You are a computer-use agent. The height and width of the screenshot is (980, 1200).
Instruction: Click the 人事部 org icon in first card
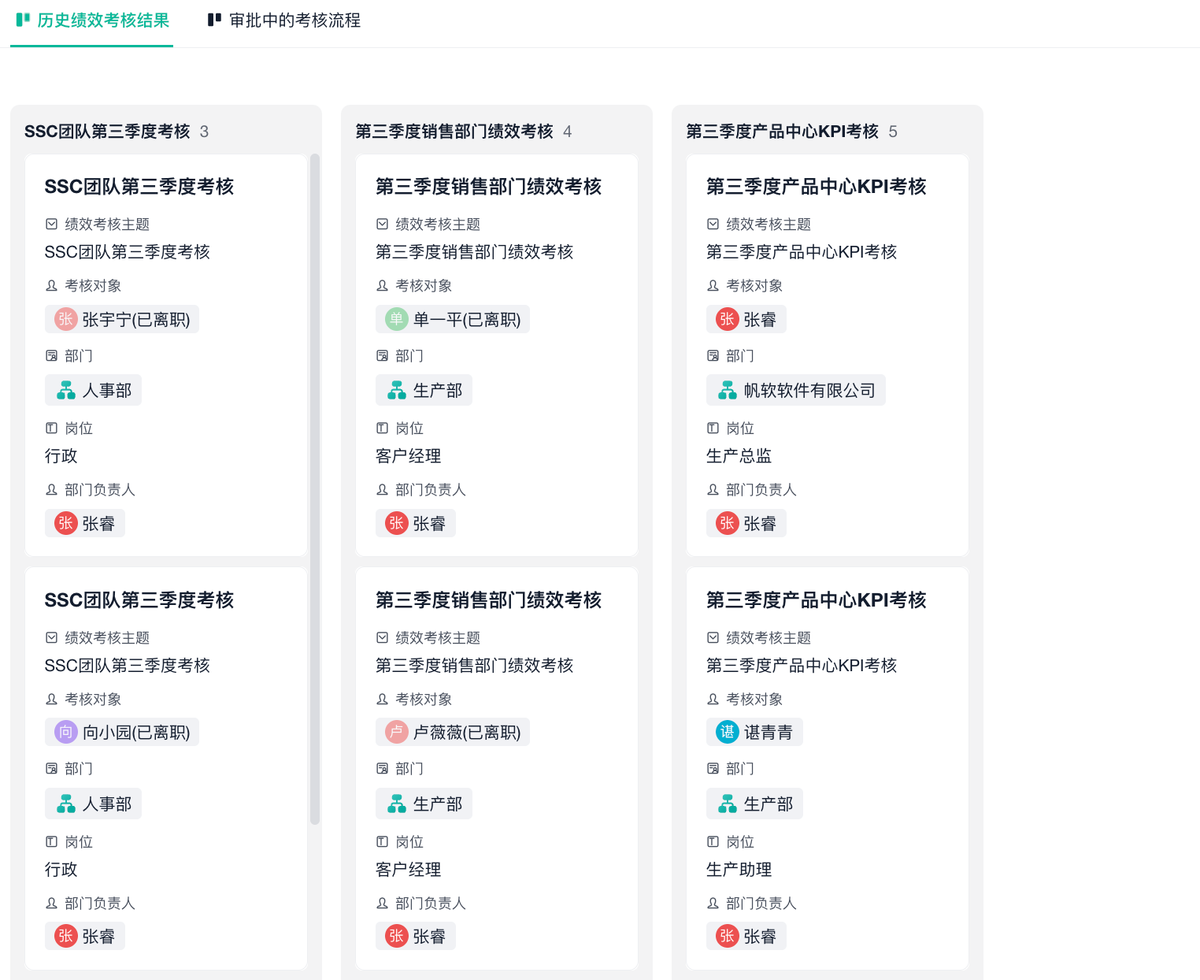[66, 390]
